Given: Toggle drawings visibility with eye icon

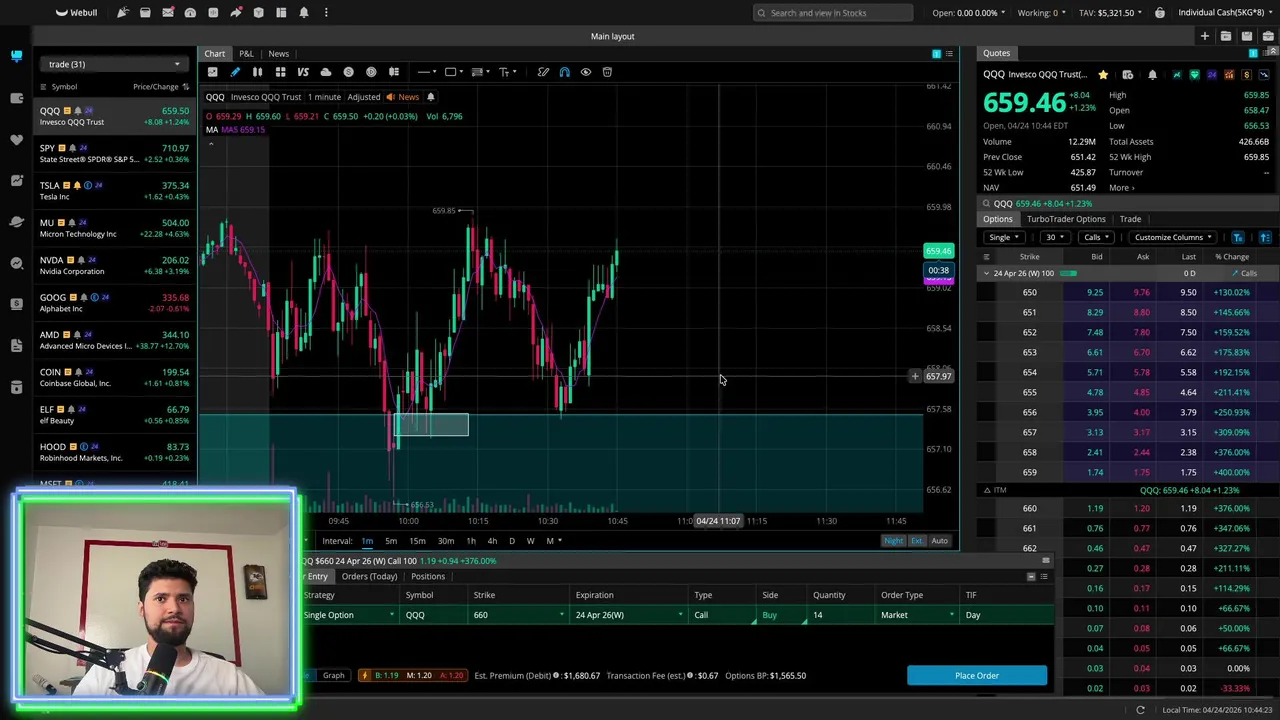Looking at the screenshot, I should point(586,72).
